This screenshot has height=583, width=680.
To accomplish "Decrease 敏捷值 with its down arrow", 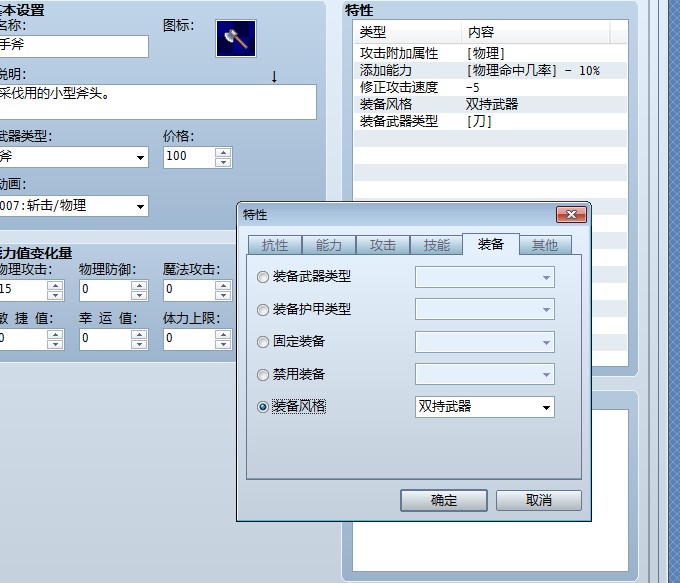I will pos(55,344).
